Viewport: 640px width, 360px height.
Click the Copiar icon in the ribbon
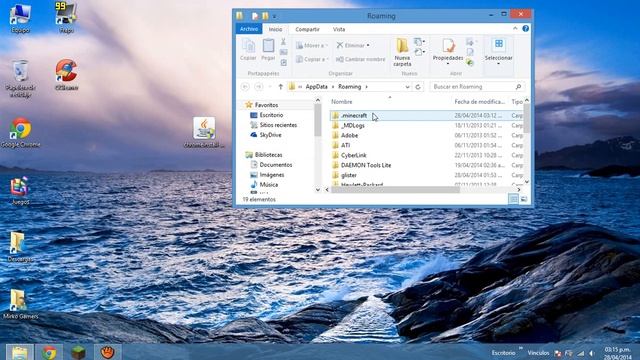(x=248, y=49)
